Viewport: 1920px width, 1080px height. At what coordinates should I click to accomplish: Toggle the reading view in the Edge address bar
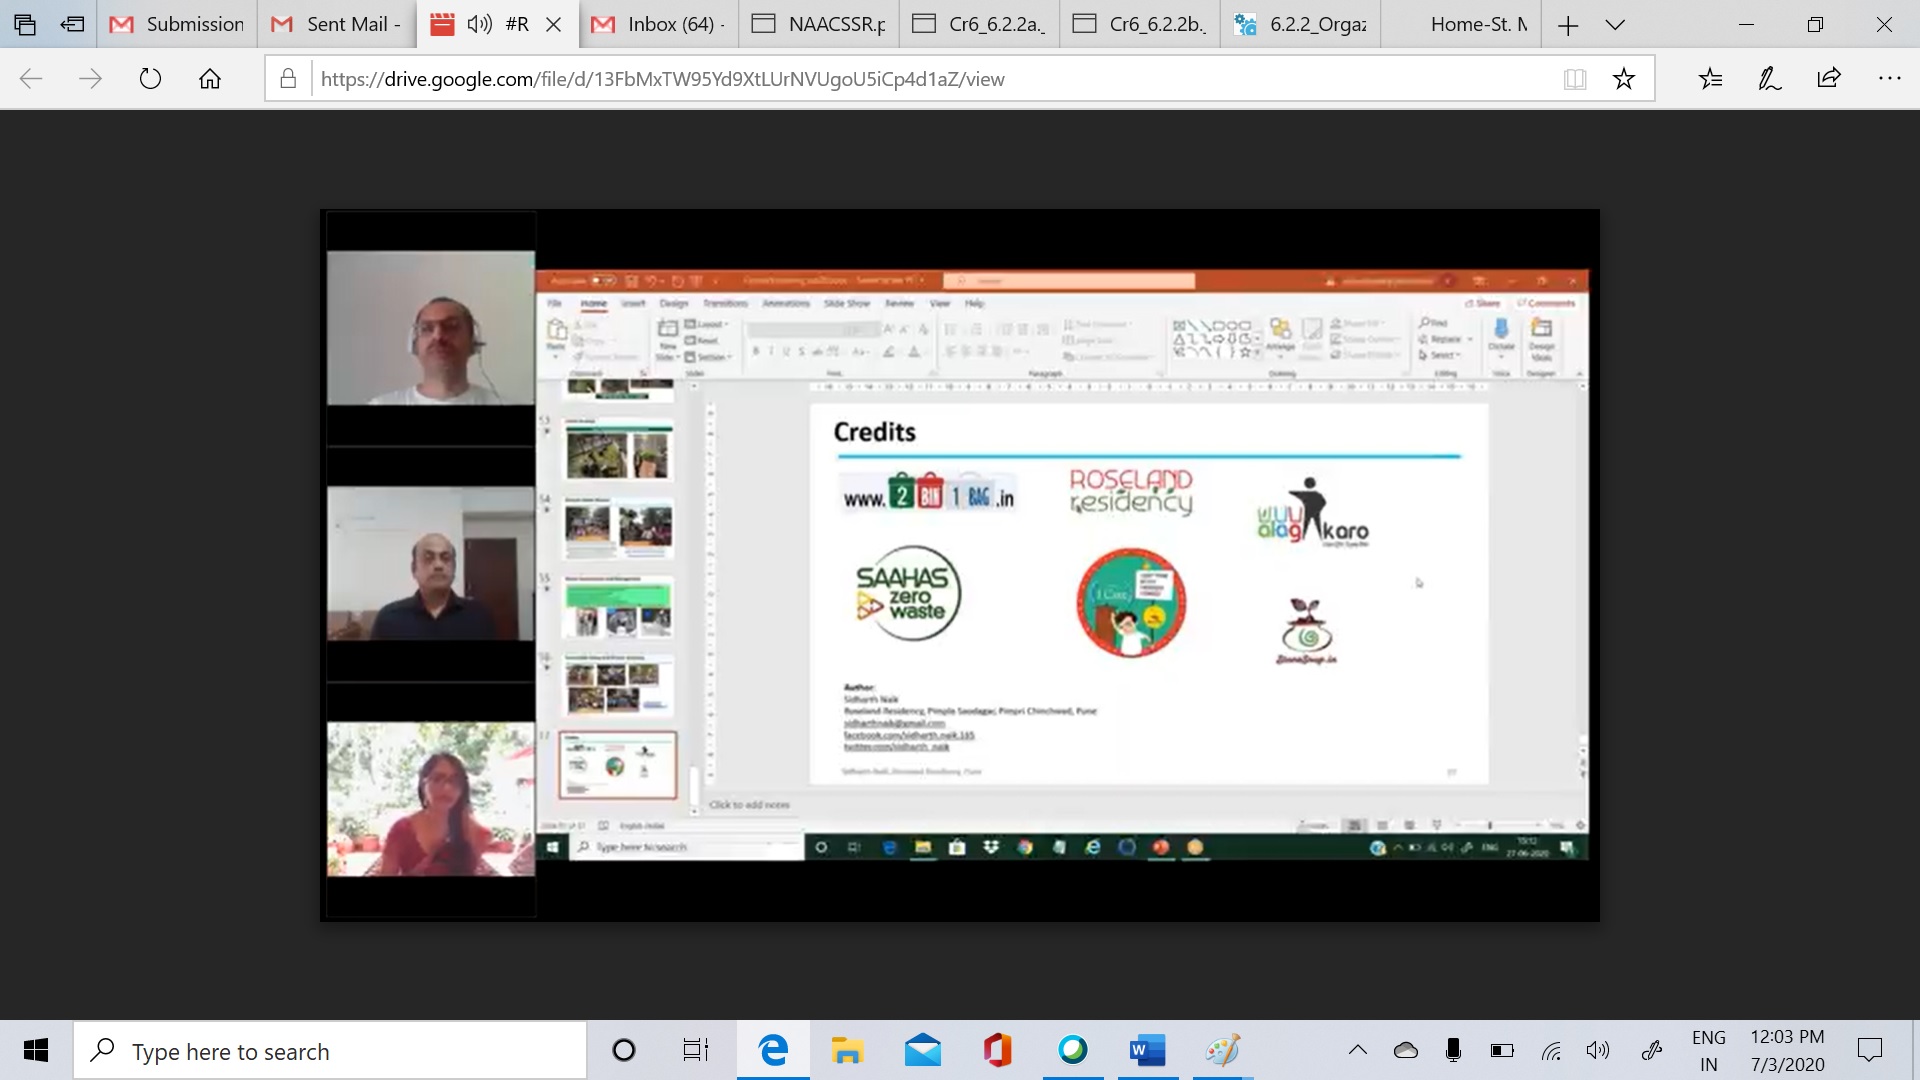[1575, 78]
